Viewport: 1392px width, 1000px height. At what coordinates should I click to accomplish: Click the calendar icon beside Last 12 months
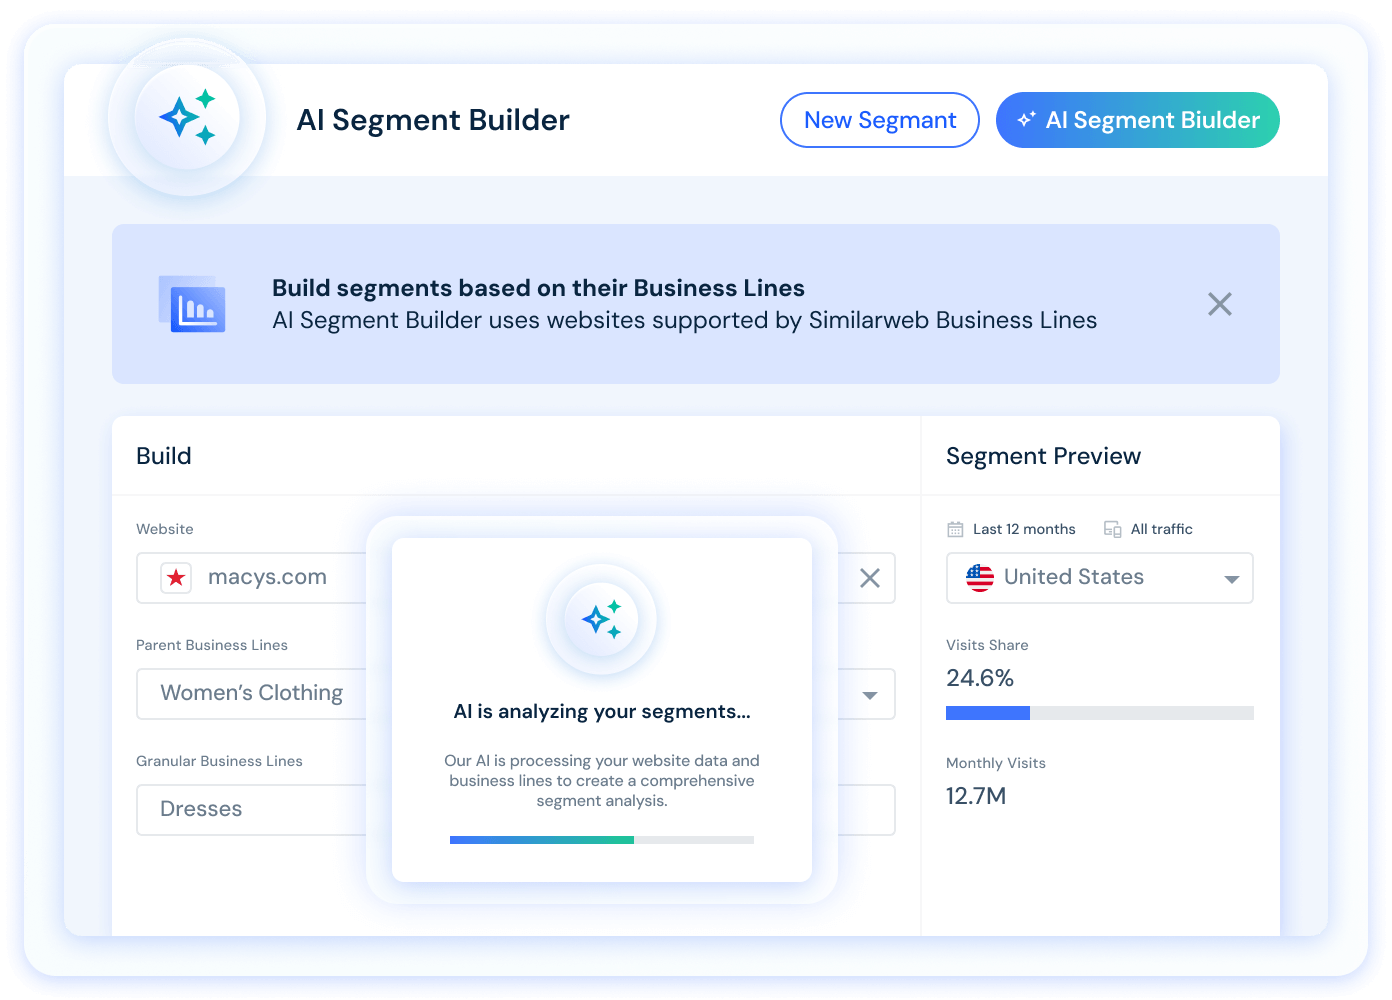tap(955, 529)
